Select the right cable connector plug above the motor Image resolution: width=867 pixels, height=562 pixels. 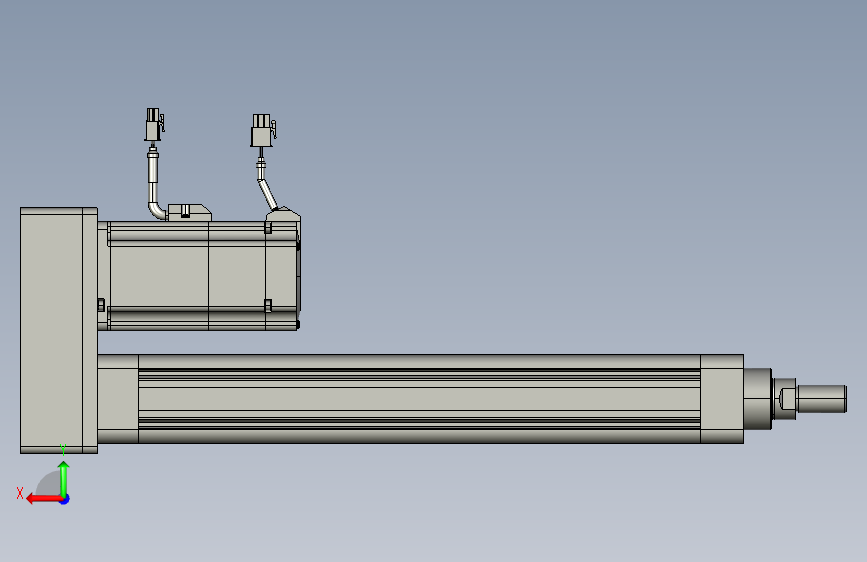(263, 131)
